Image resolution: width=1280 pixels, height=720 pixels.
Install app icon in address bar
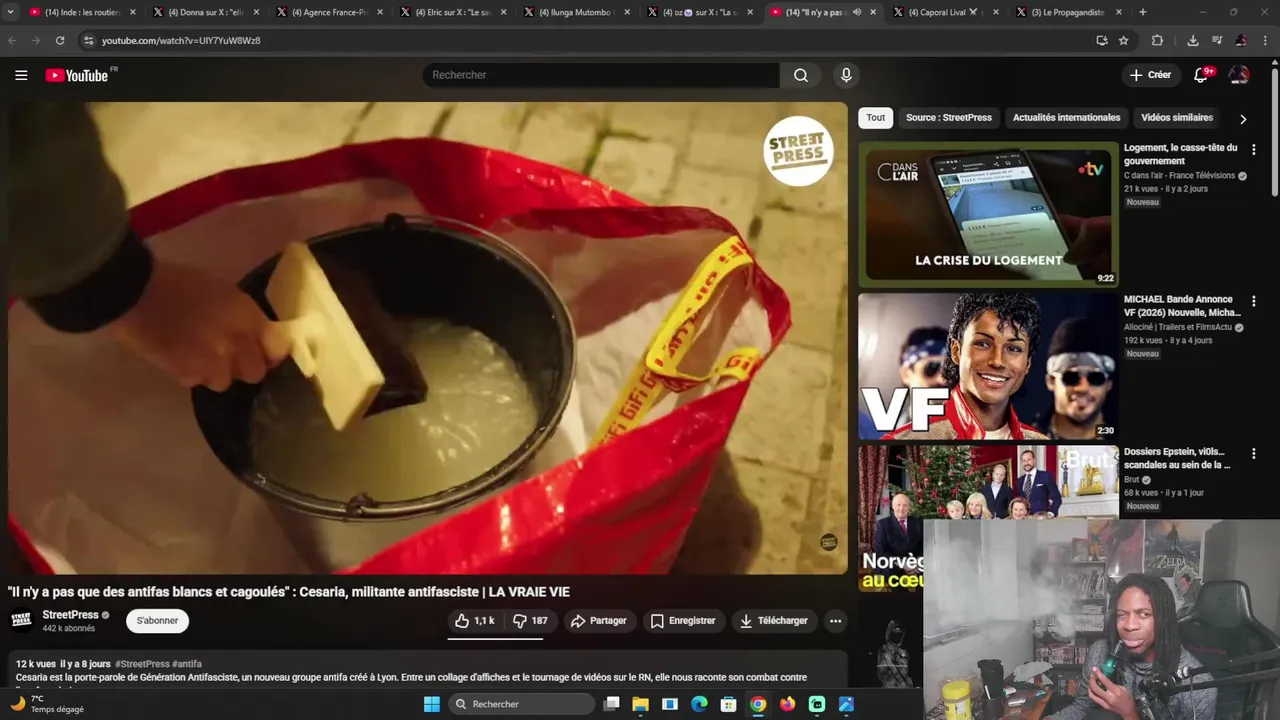click(x=1101, y=40)
